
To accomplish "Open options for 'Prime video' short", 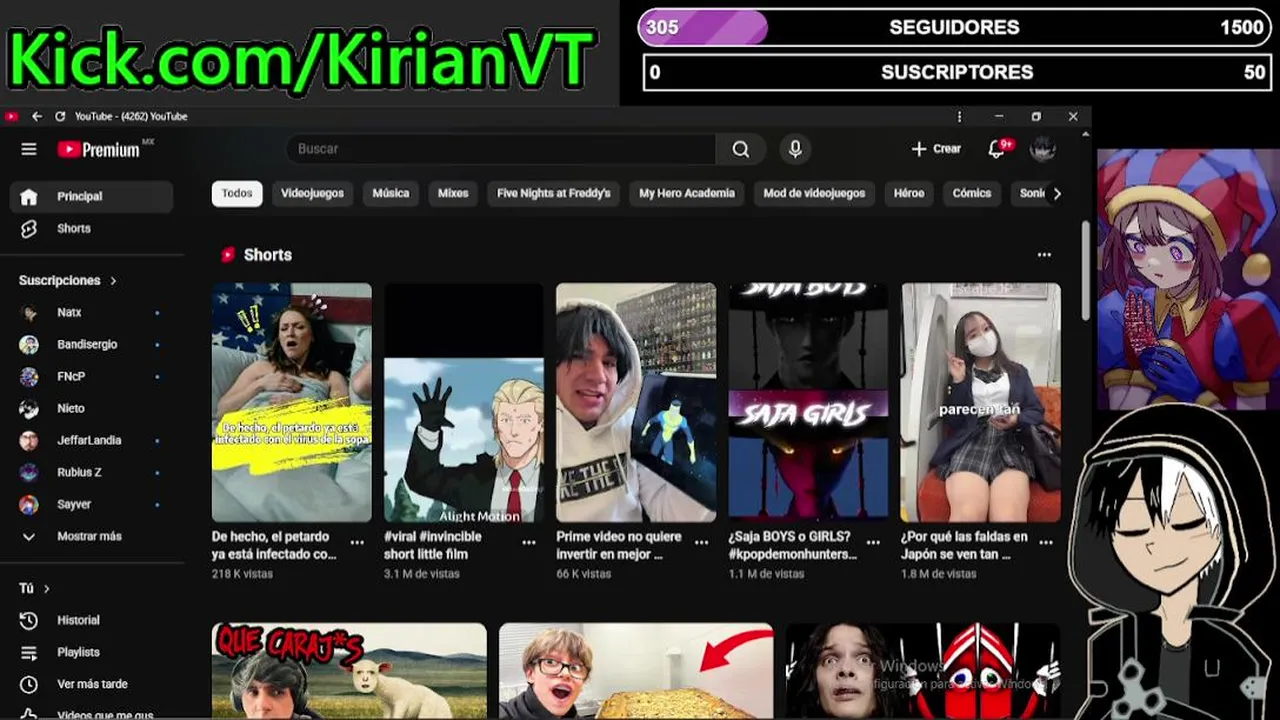I will point(702,542).
